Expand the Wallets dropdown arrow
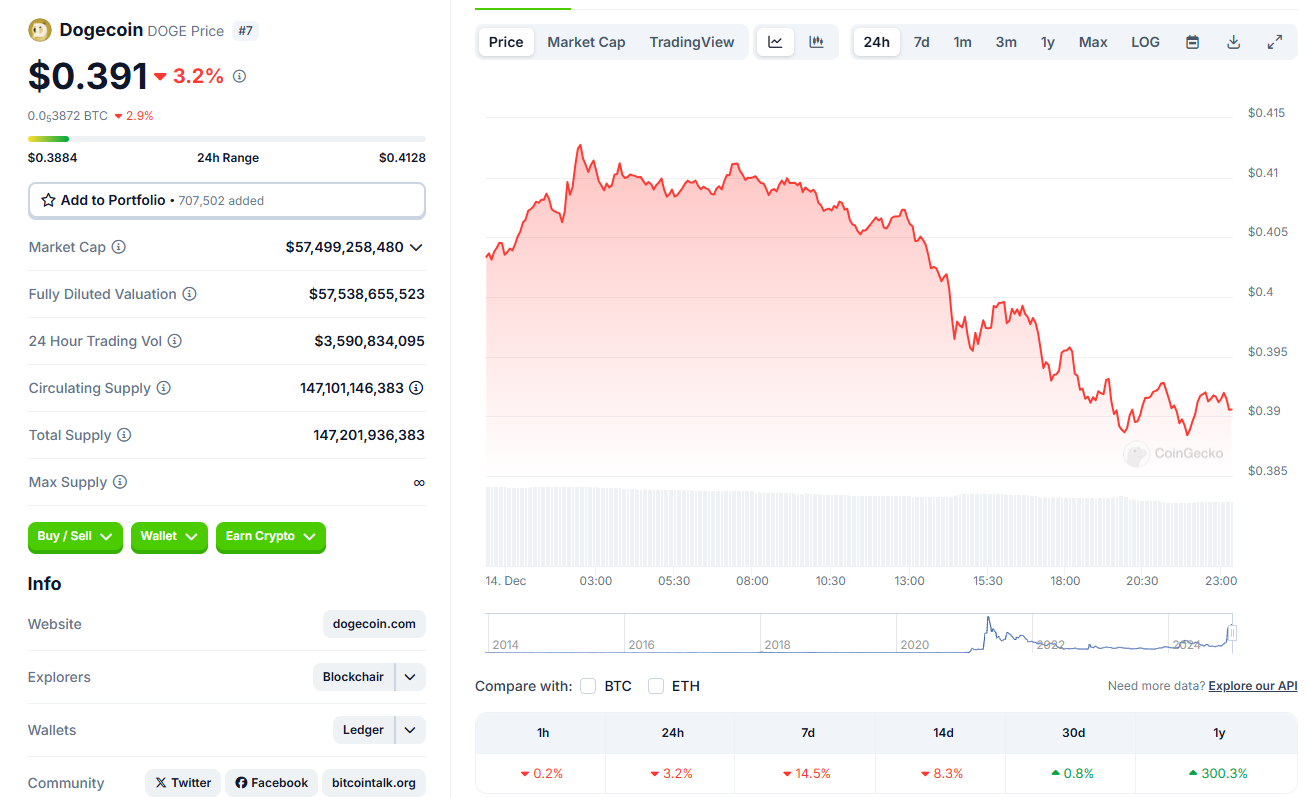This screenshot has height=798, width=1308. pos(410,730)
